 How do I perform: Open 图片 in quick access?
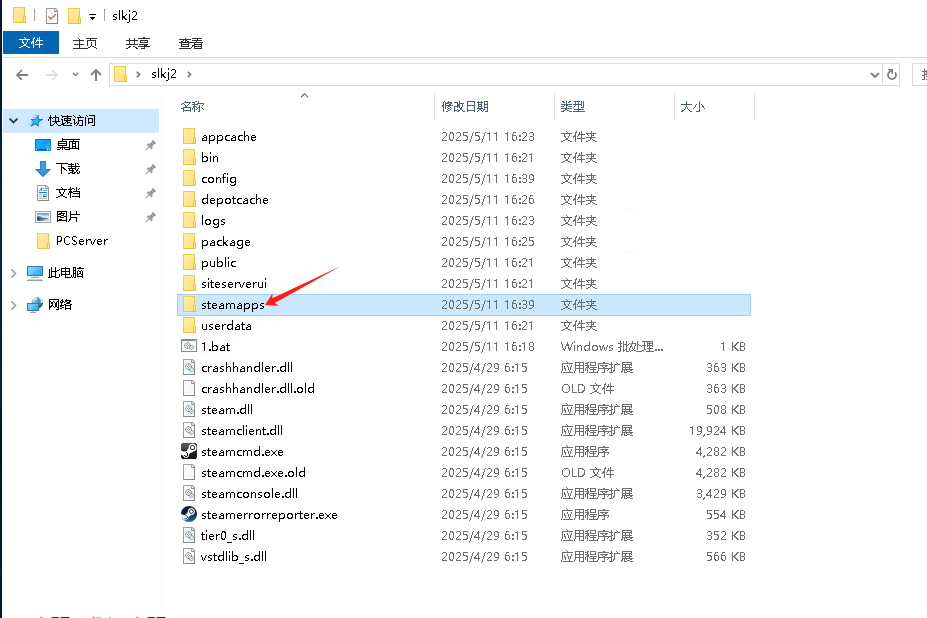(x=68, y=216)
